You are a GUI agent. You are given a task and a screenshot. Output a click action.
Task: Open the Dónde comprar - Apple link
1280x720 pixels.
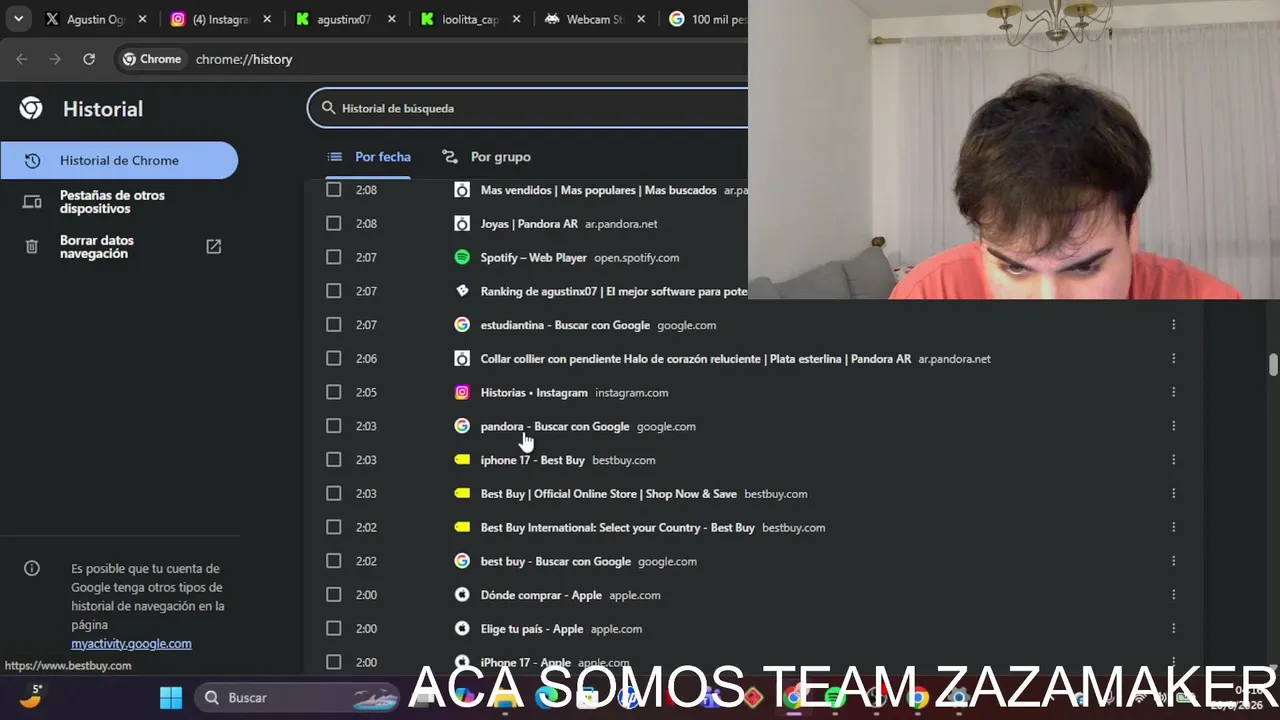tap(541, 595)
